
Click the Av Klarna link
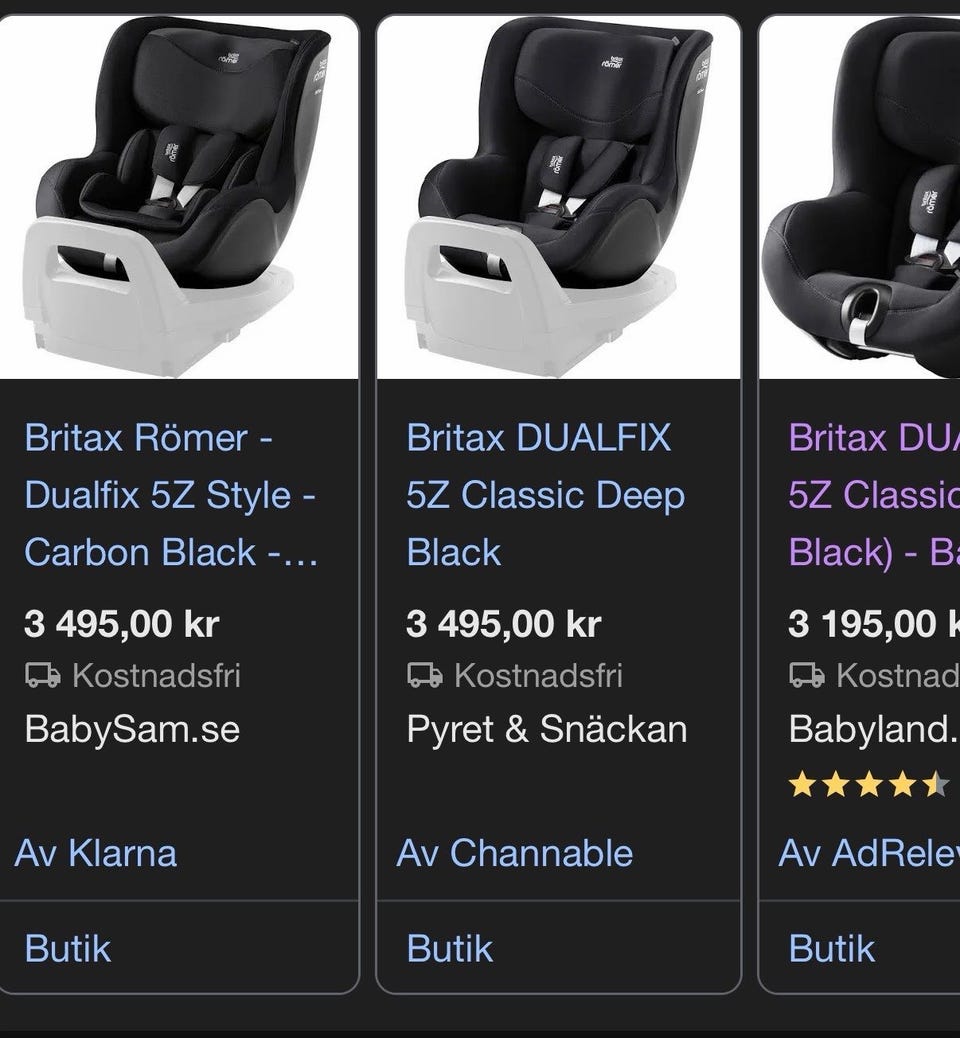click(x=96, y=853)
